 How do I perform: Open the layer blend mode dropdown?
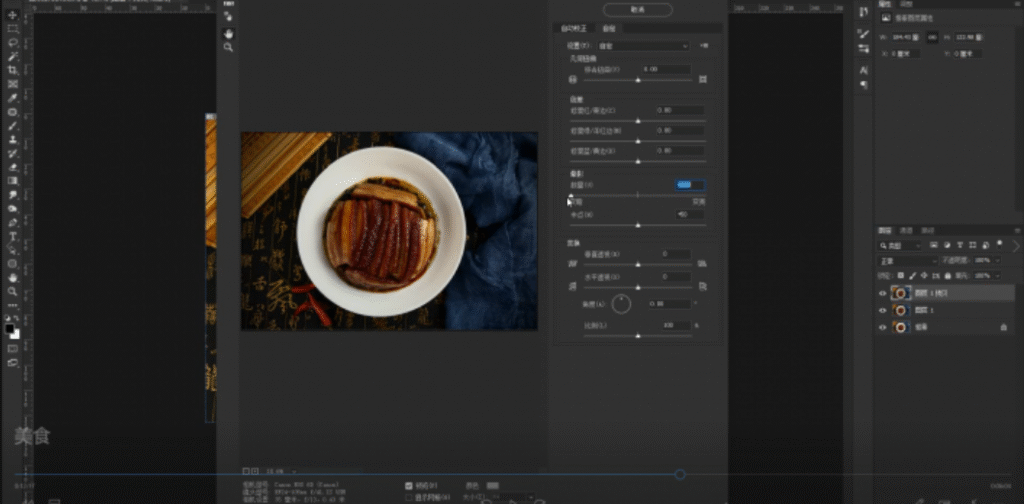click(908, 260)
